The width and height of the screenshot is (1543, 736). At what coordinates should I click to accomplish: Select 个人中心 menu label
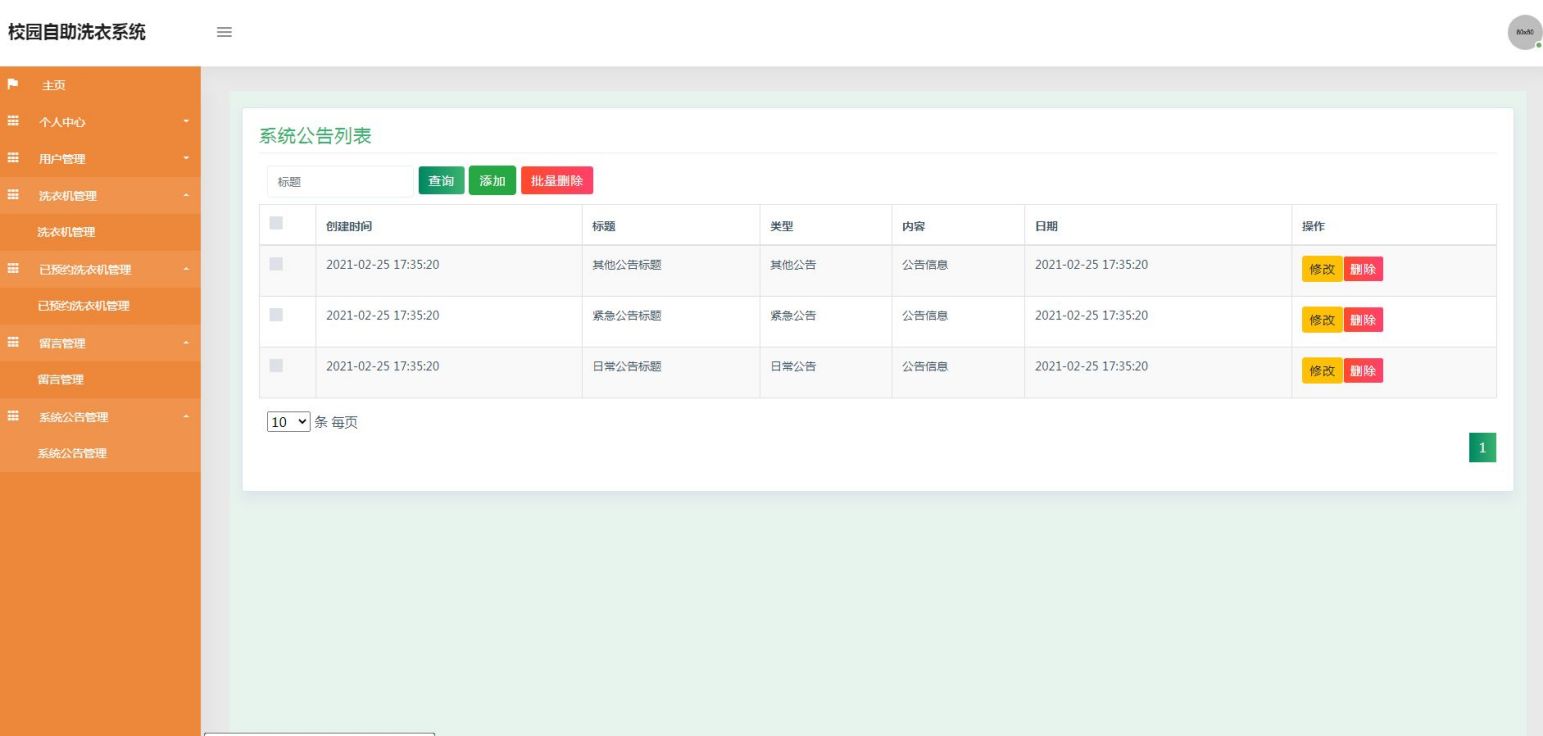(62, 122)
